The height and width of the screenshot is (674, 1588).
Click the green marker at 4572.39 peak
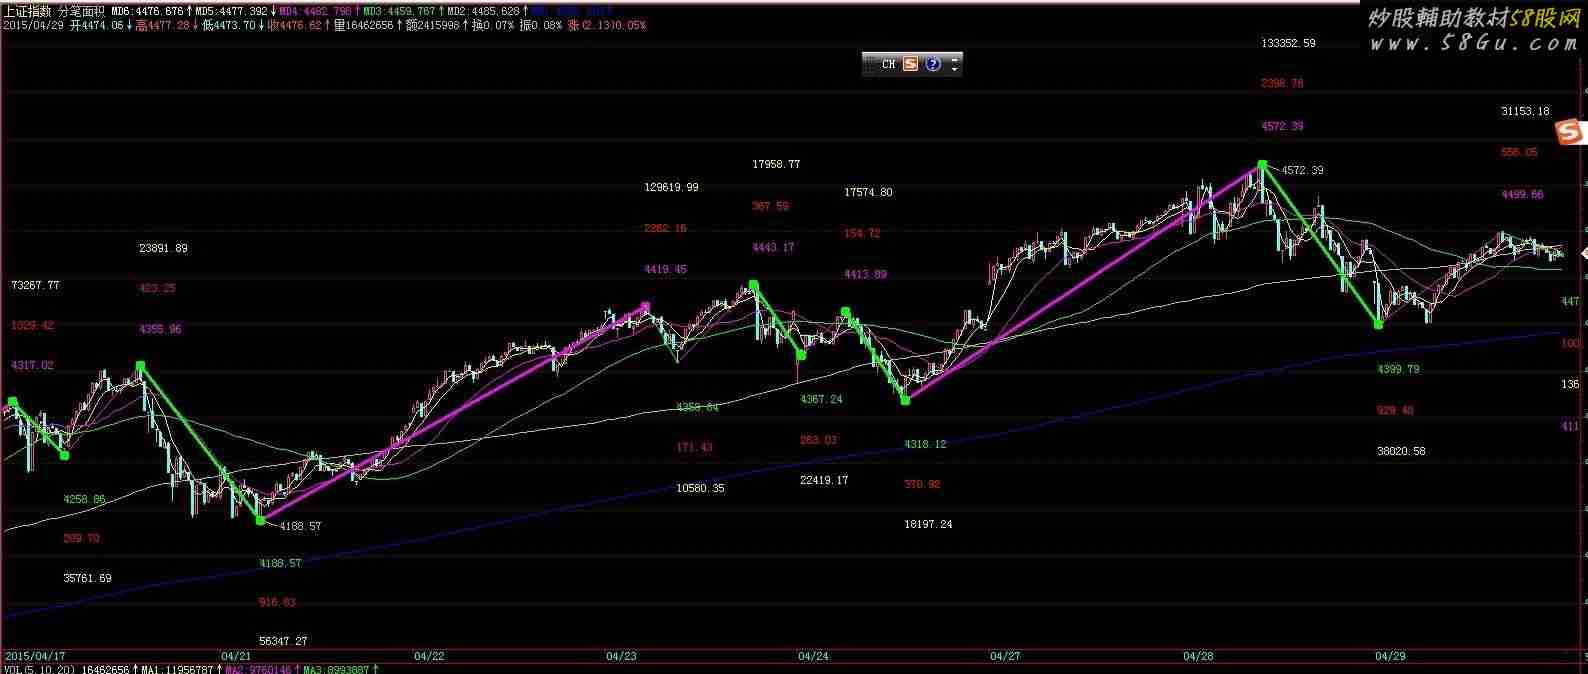(1262, 163)
